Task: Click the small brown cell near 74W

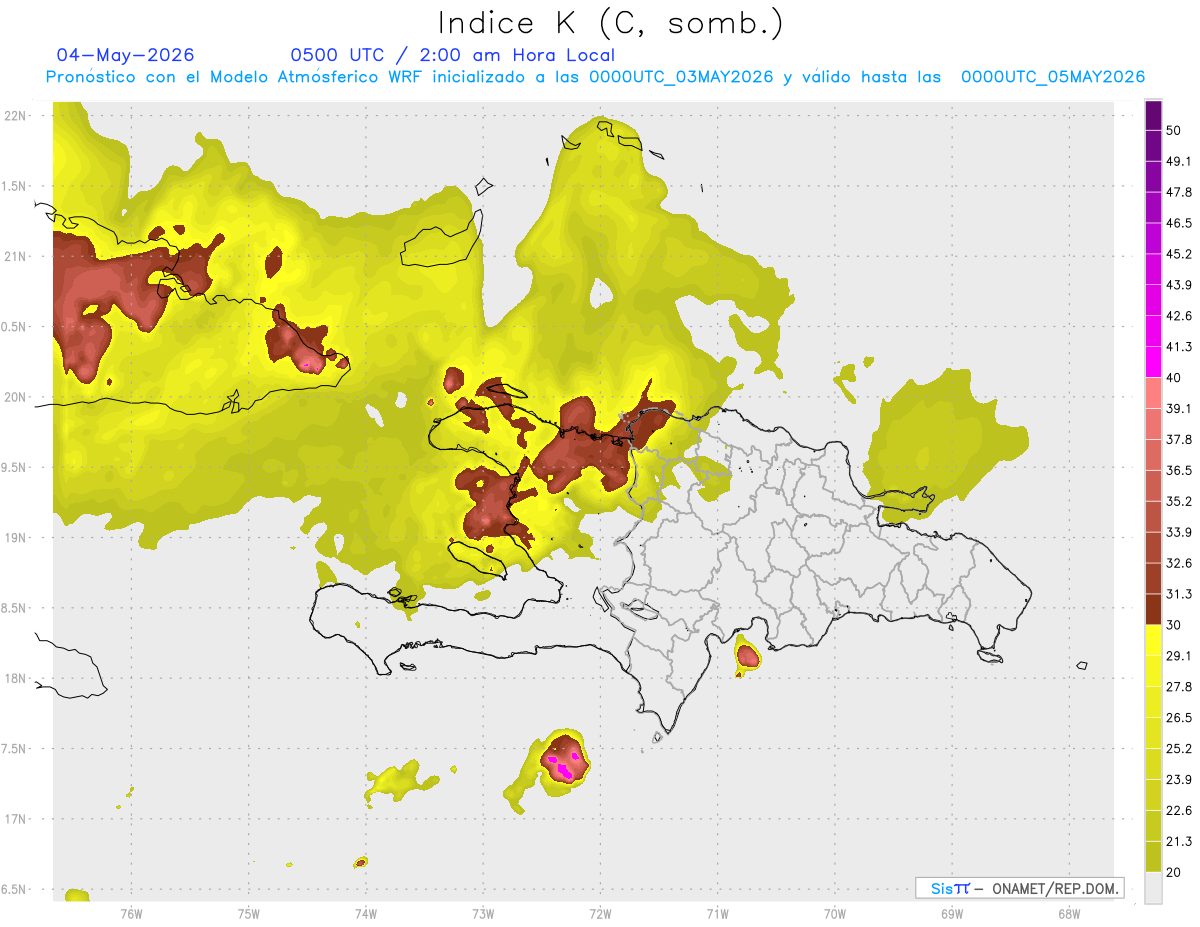Action: coord(361,862)
